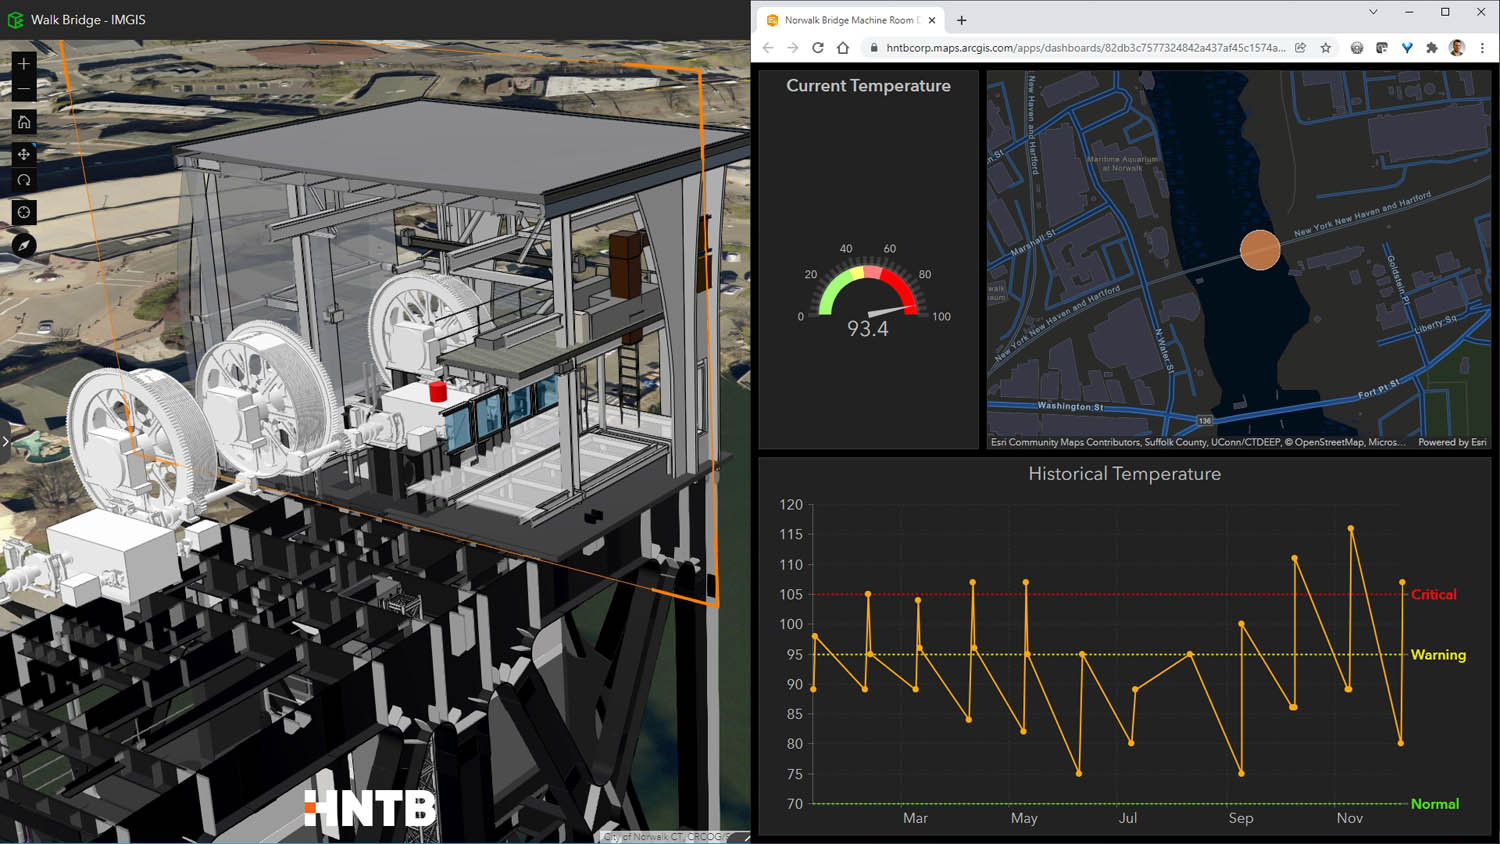This screenshot has width=1500, height=844.
Task: Click the compass to reset north
Action: 24,245
